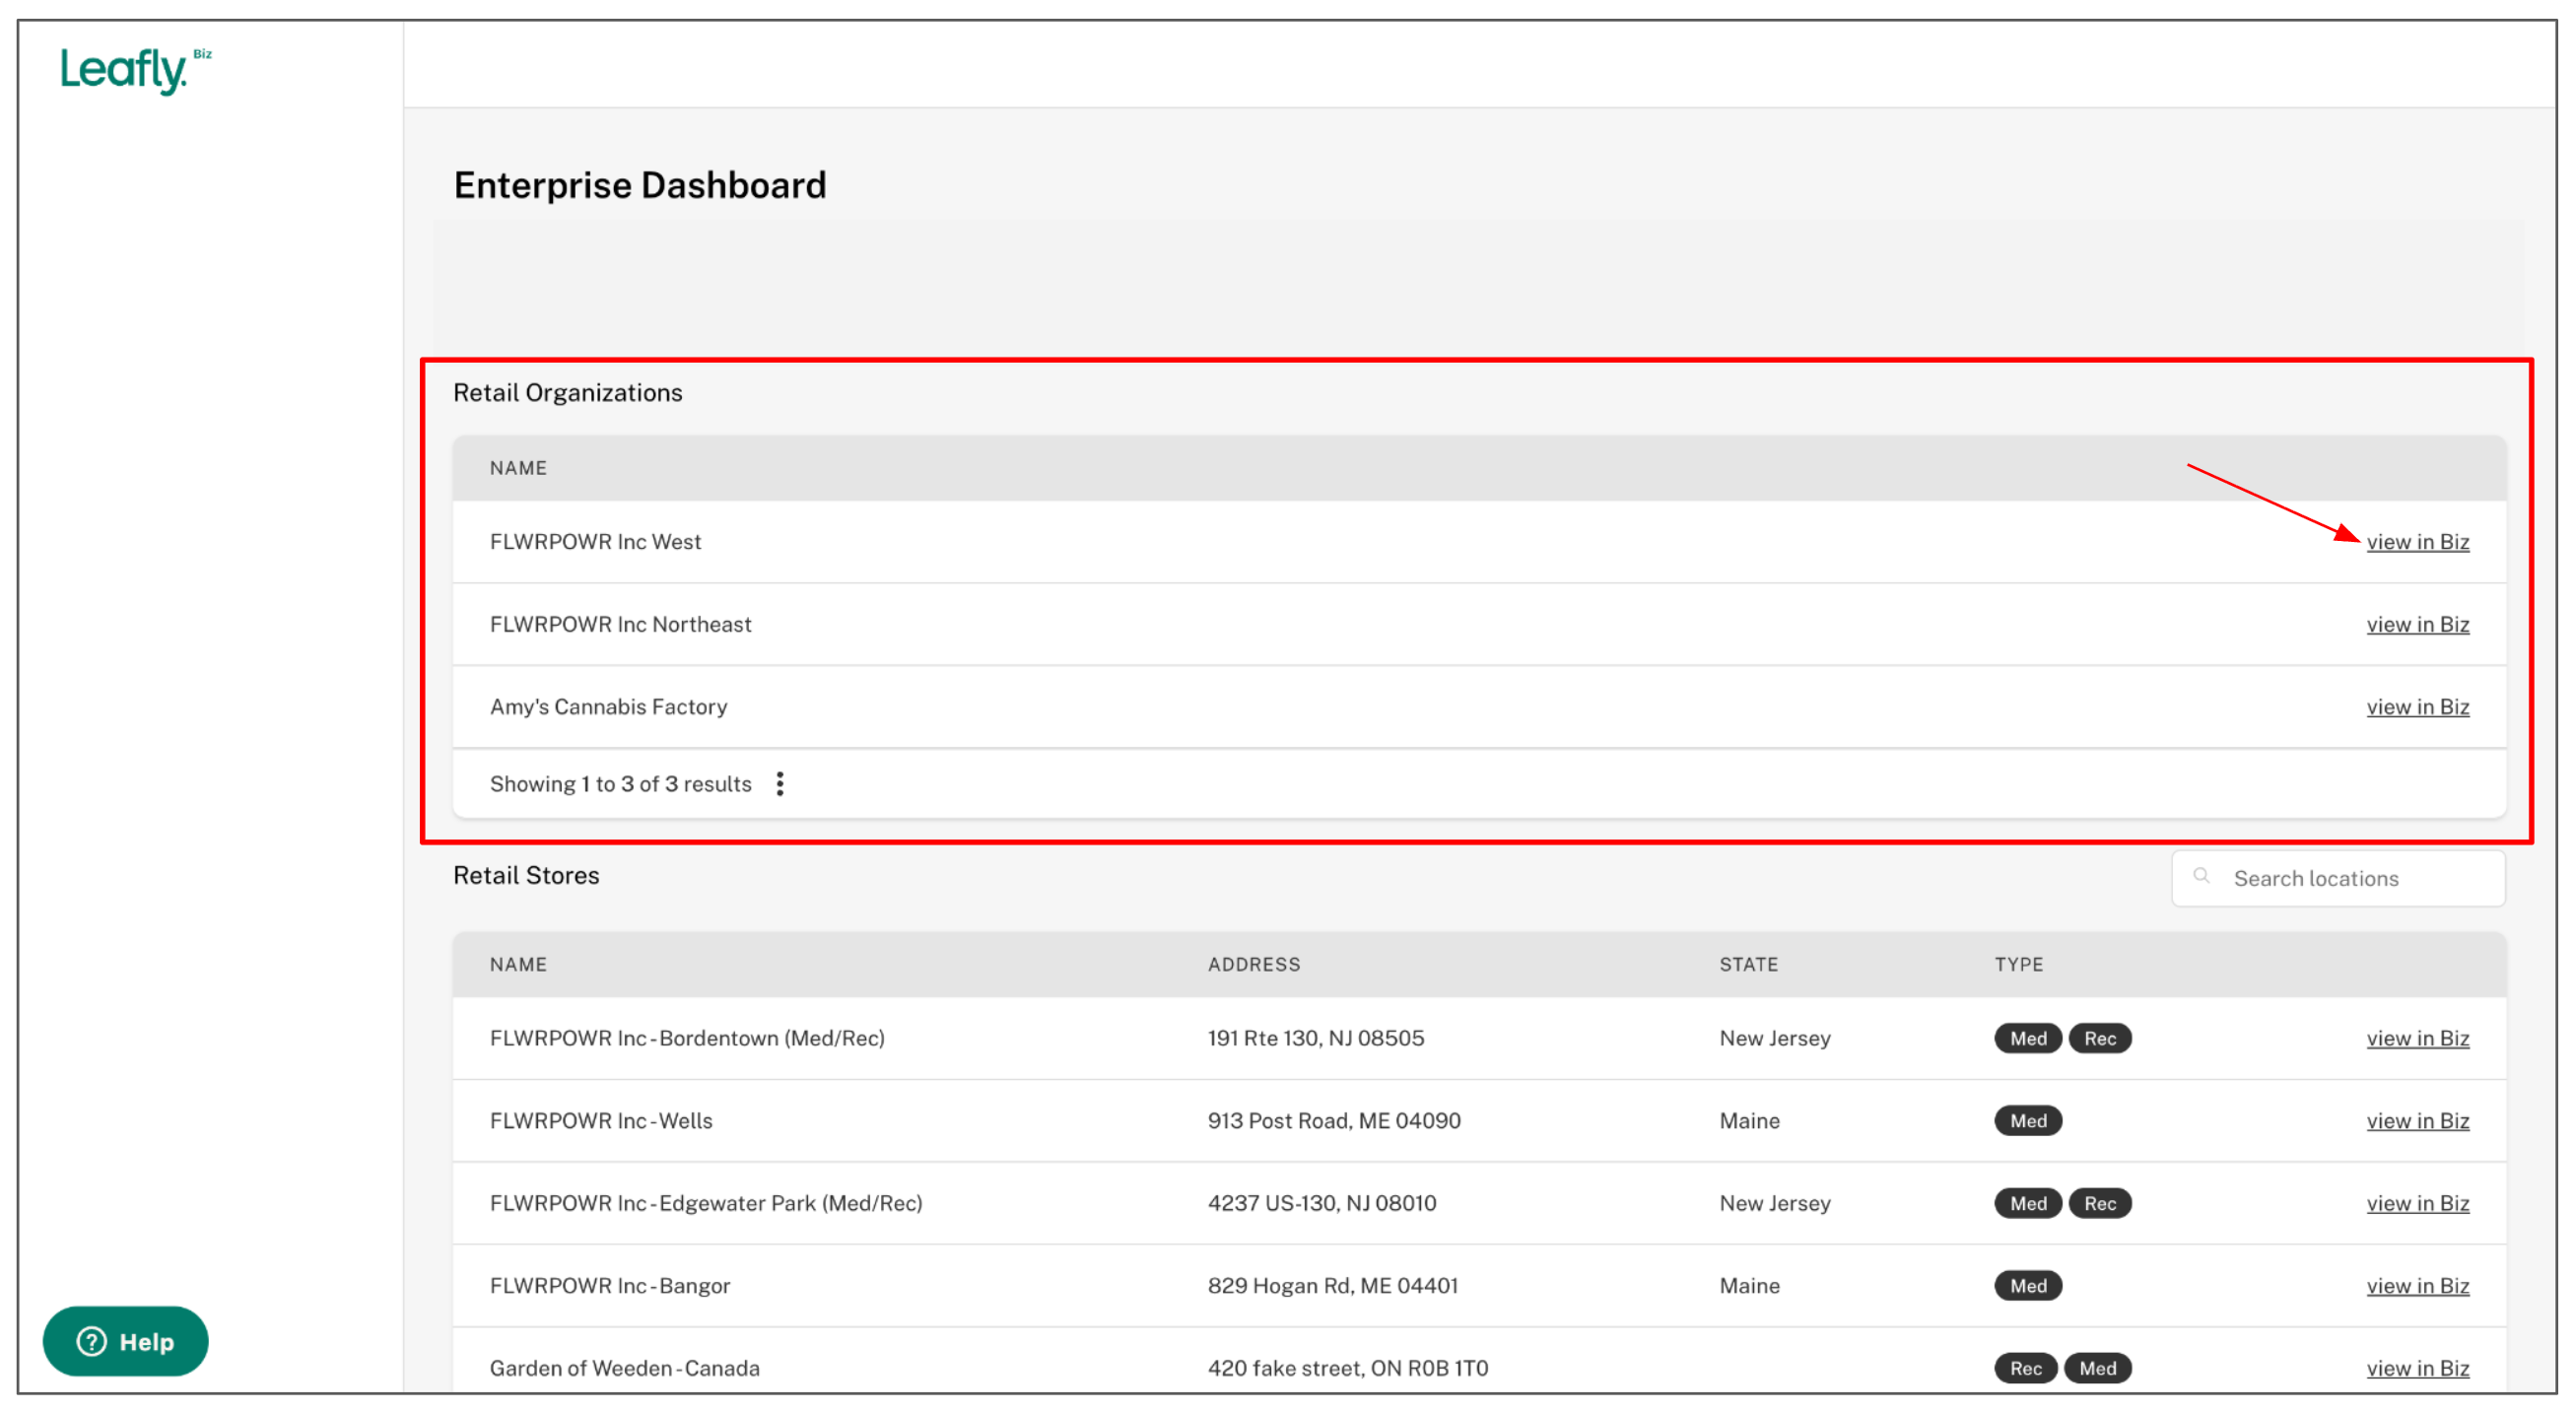Click the search magnifier icon
Viewport: 2576px width, 1411px height.
[x=2201, y=876]
